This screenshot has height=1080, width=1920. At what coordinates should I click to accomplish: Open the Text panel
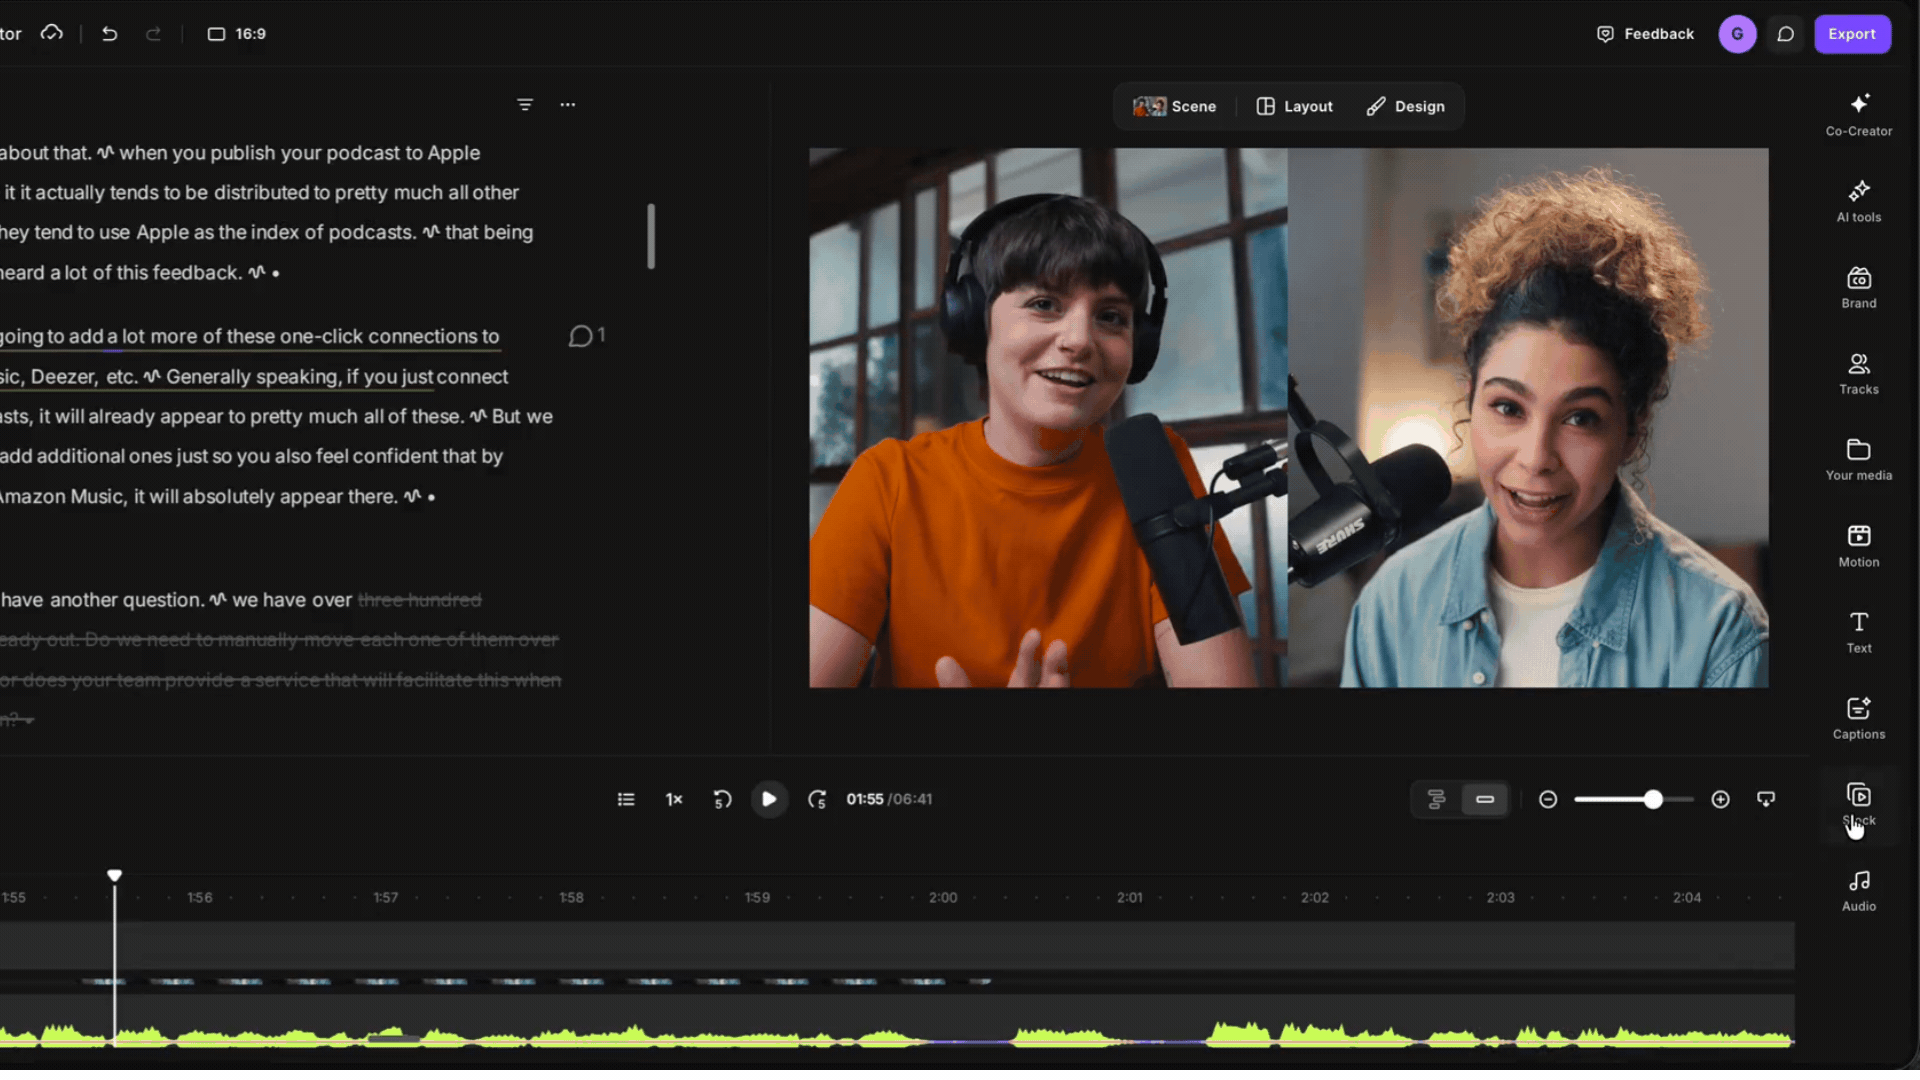pyautogui.click(x=1858, y=632)
